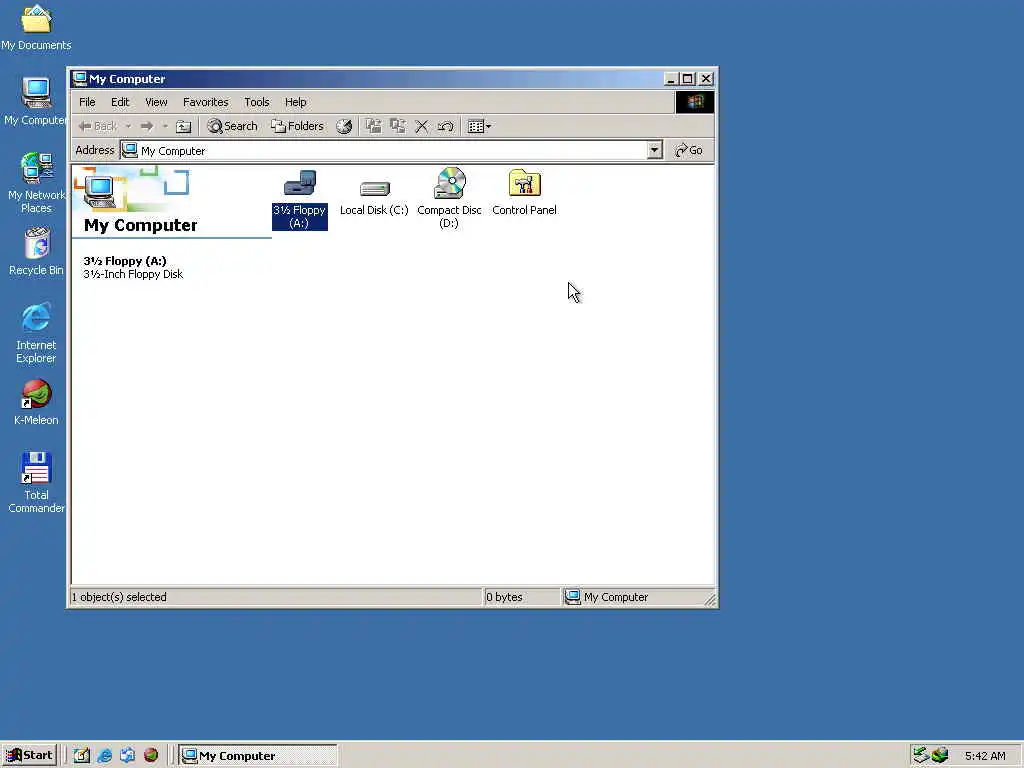This screenshot has height=768, width=1024.
Task: Open the File menu
Action: tap(88, 102)
